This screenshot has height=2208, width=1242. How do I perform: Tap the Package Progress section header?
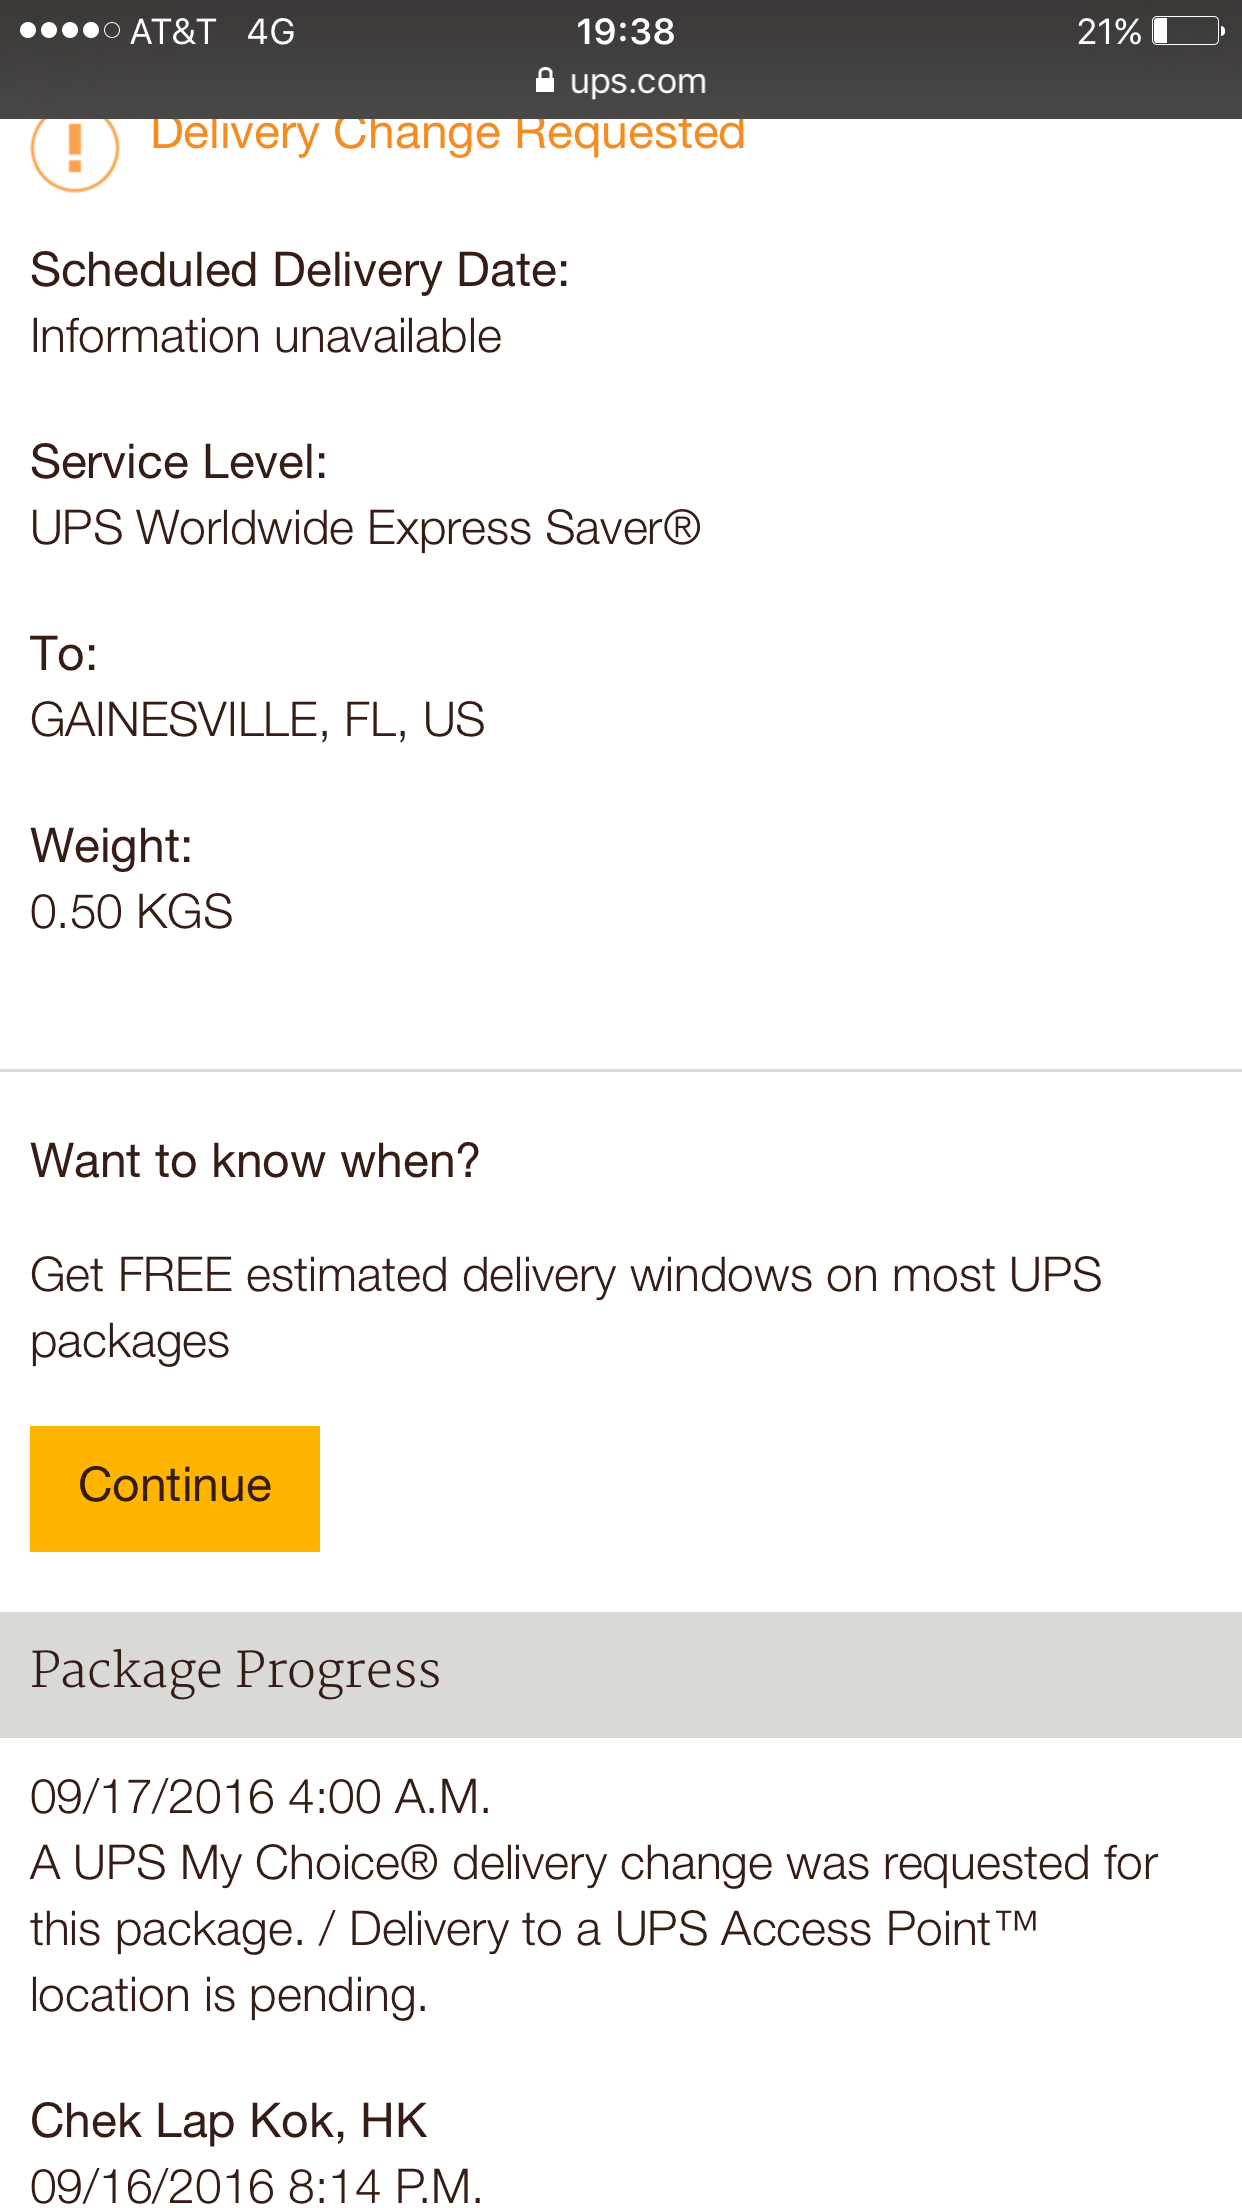tap(621, 1674)
